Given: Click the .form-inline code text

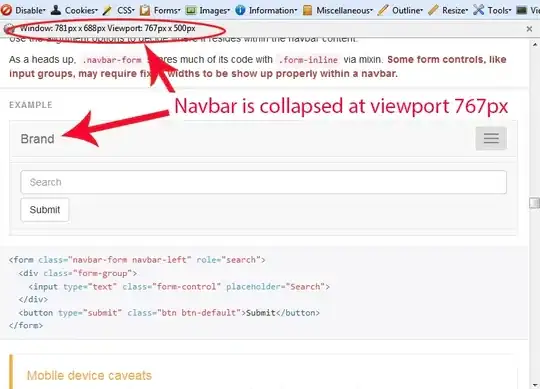Looking at the screenshot, I should click(x=308, y=60).
